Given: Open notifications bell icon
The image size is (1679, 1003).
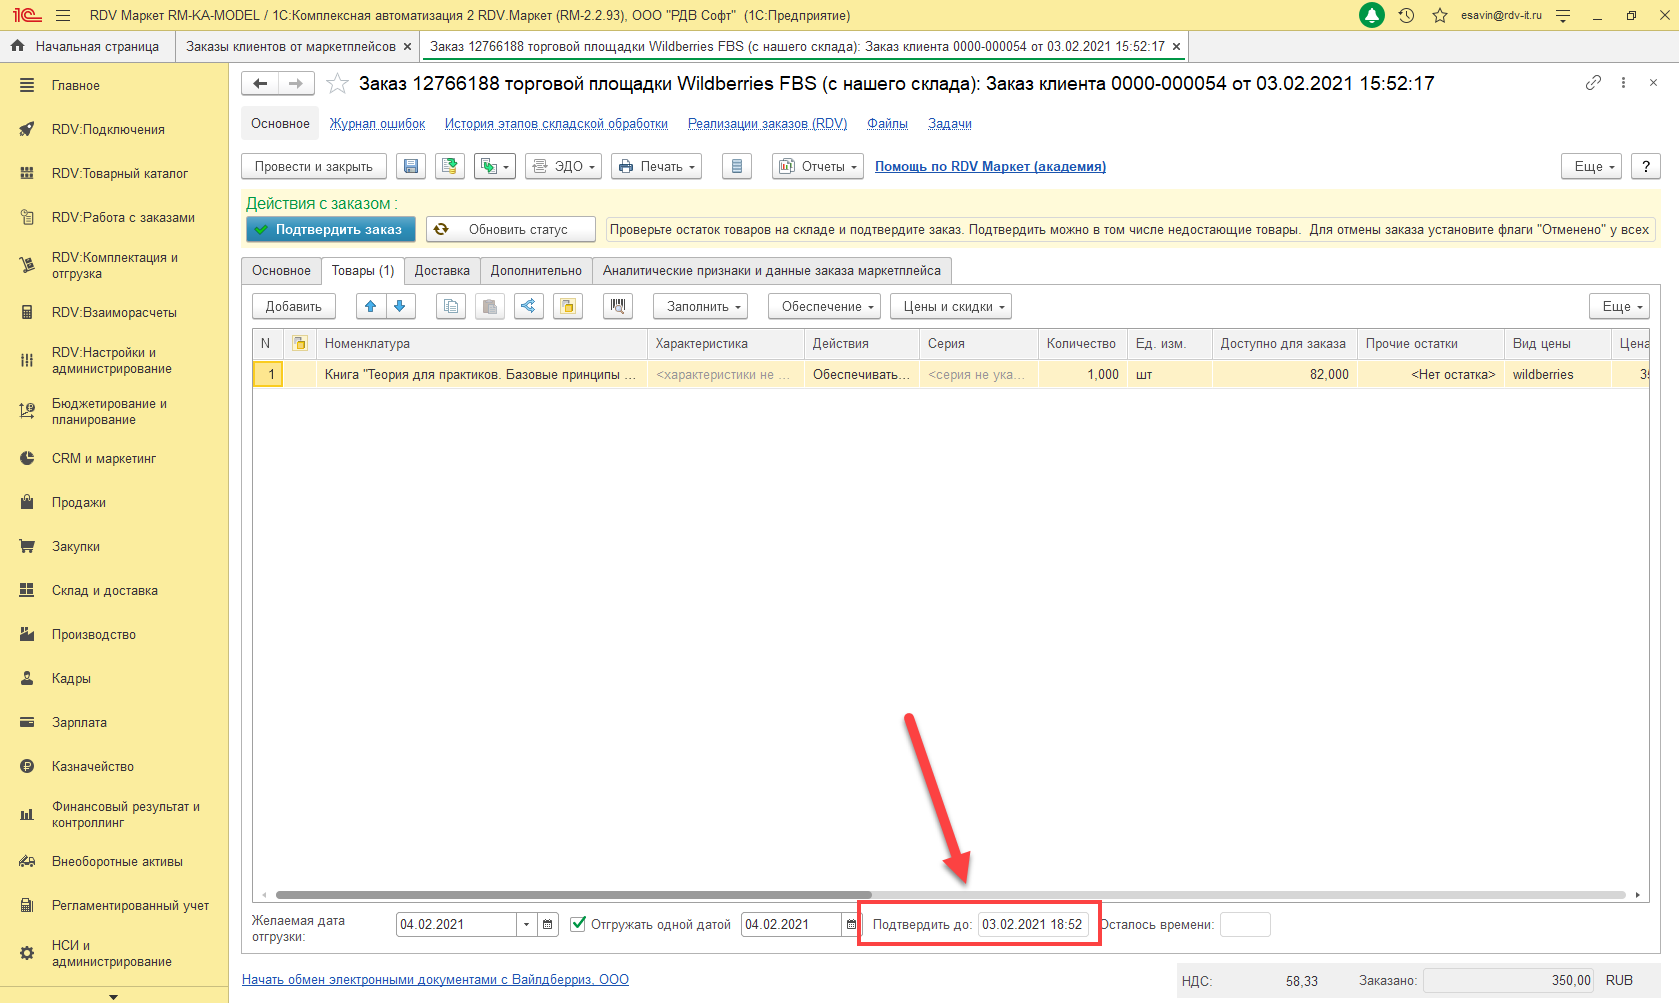Looking at the screenshot, I should pos(1372,16).
